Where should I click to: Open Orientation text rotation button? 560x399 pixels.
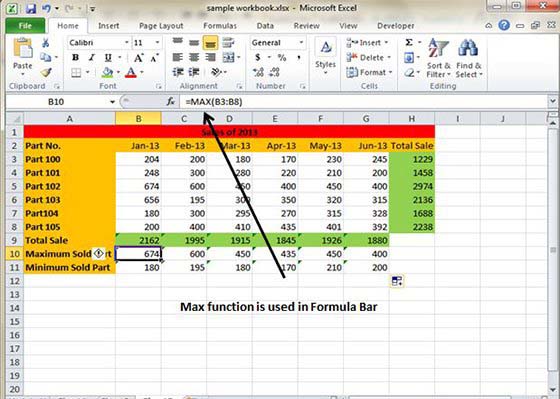(217, 73)
